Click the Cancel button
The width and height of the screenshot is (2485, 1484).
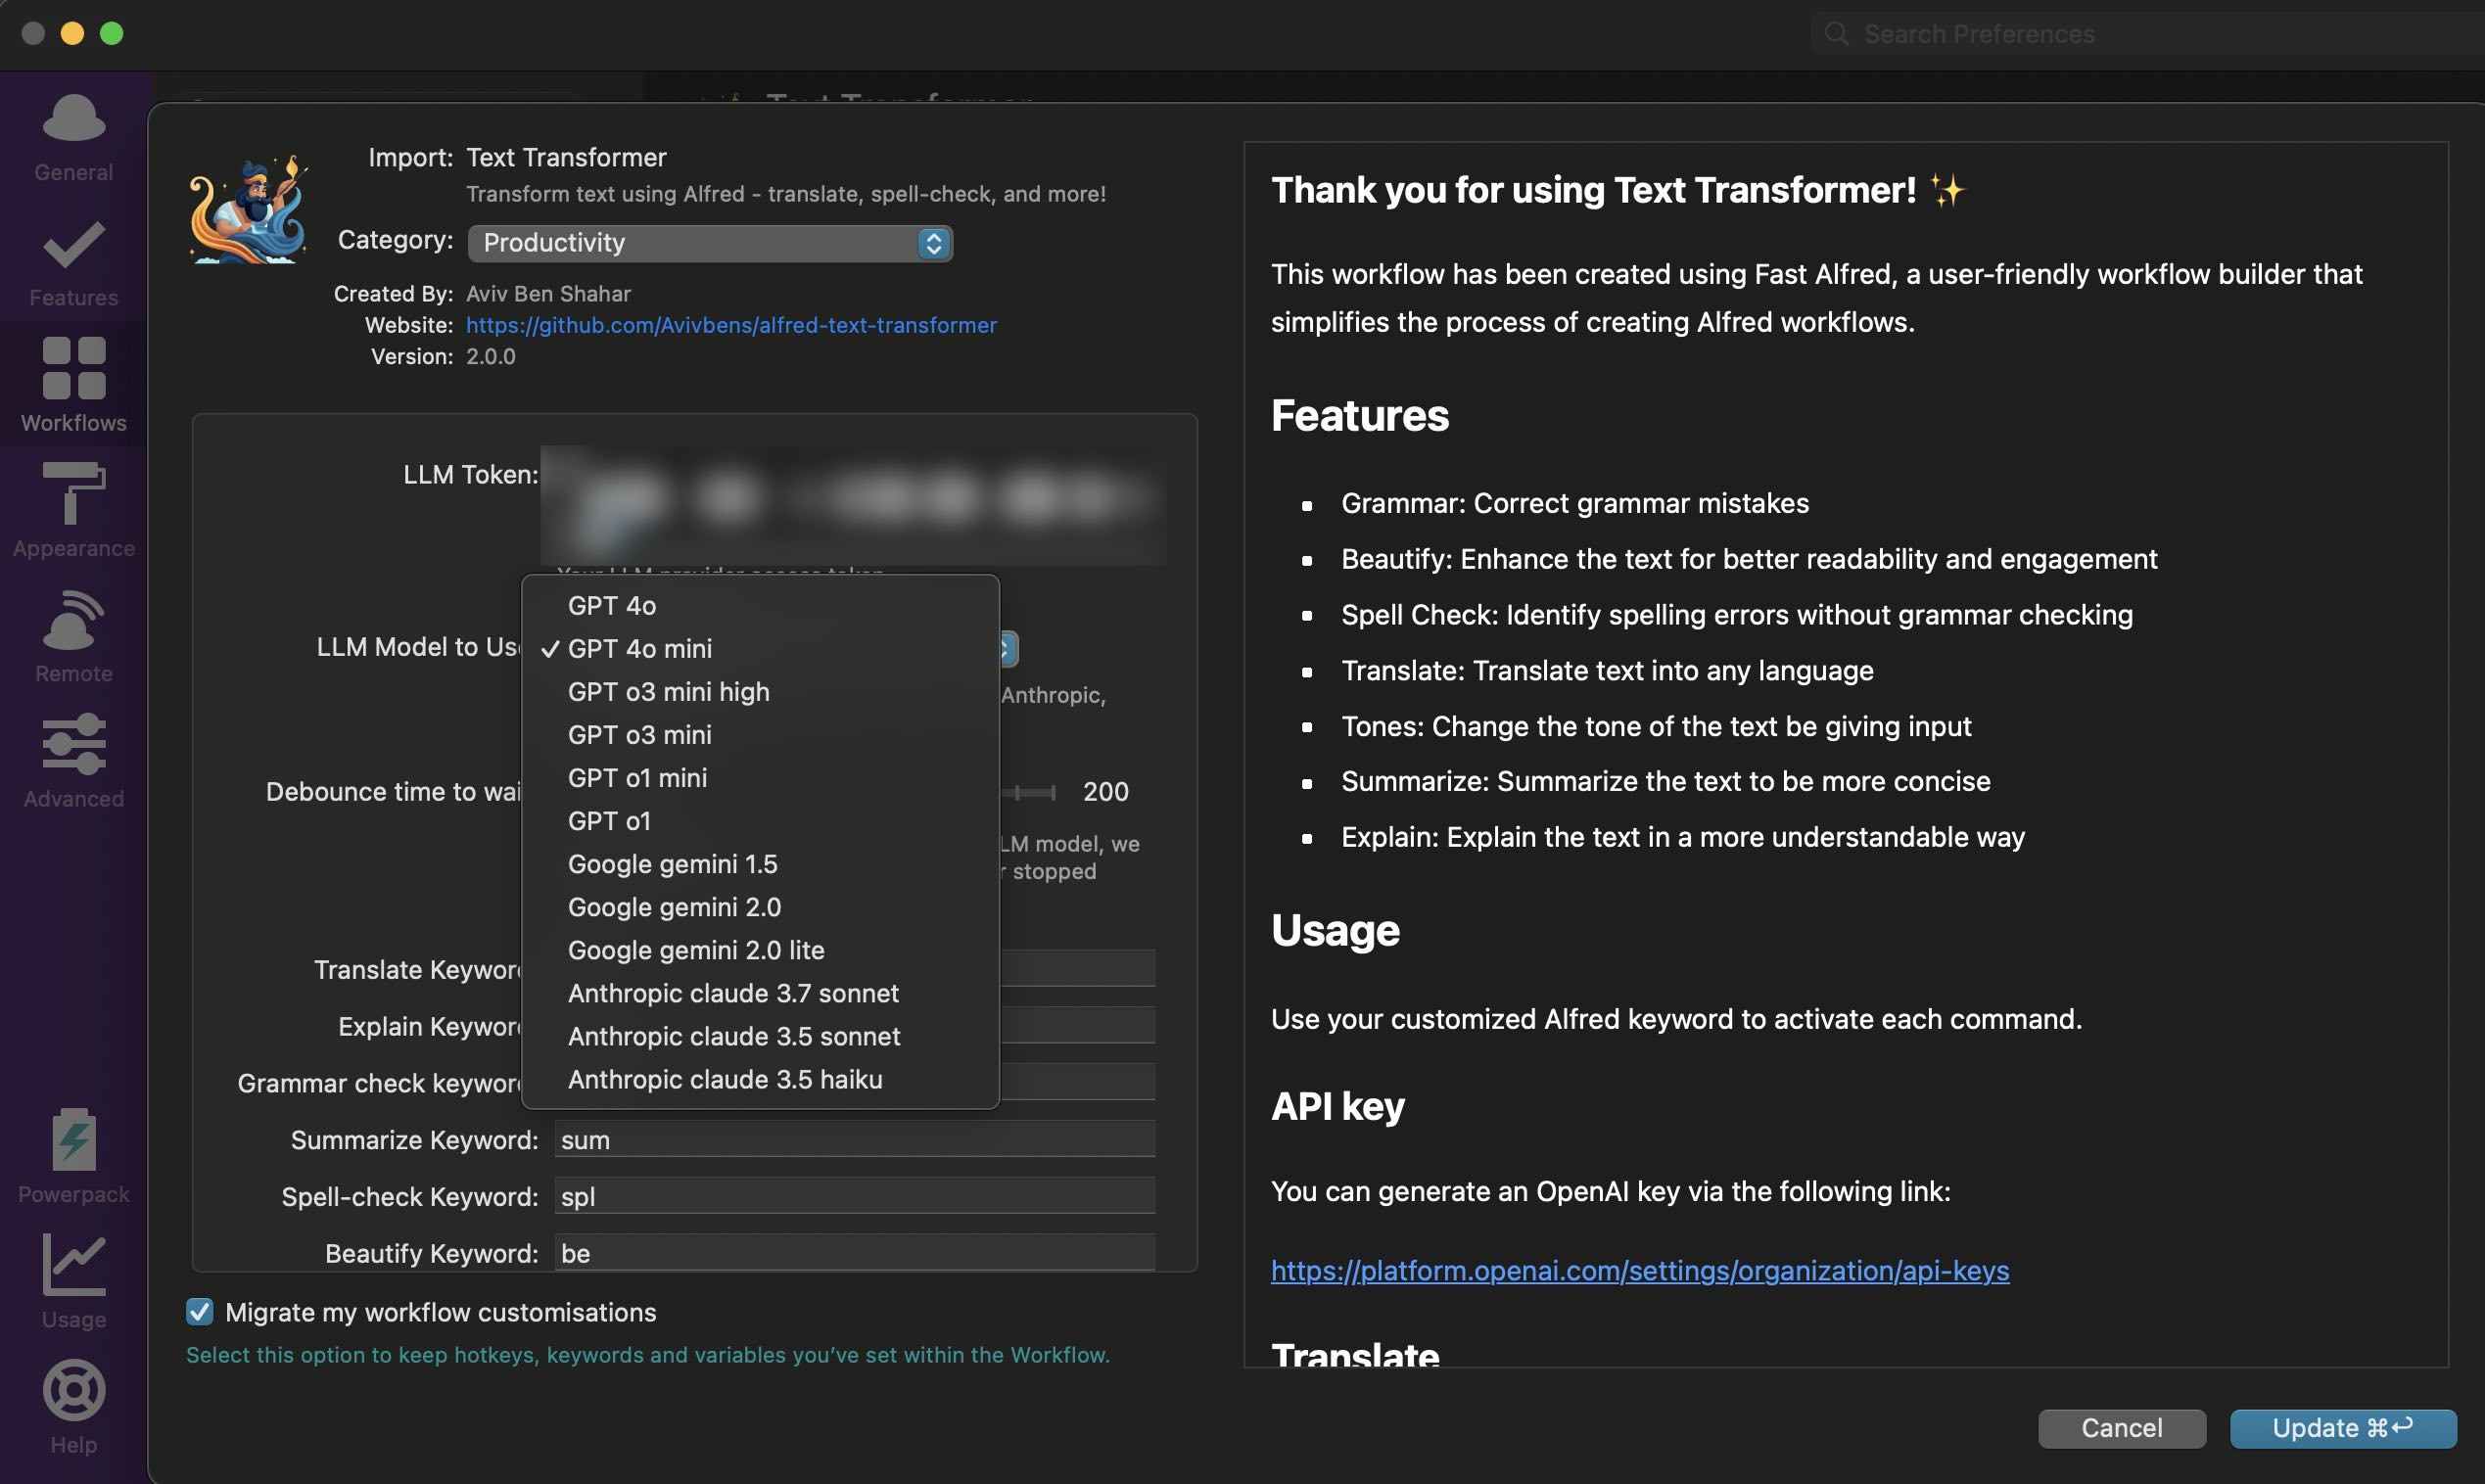point(2122,1428)
